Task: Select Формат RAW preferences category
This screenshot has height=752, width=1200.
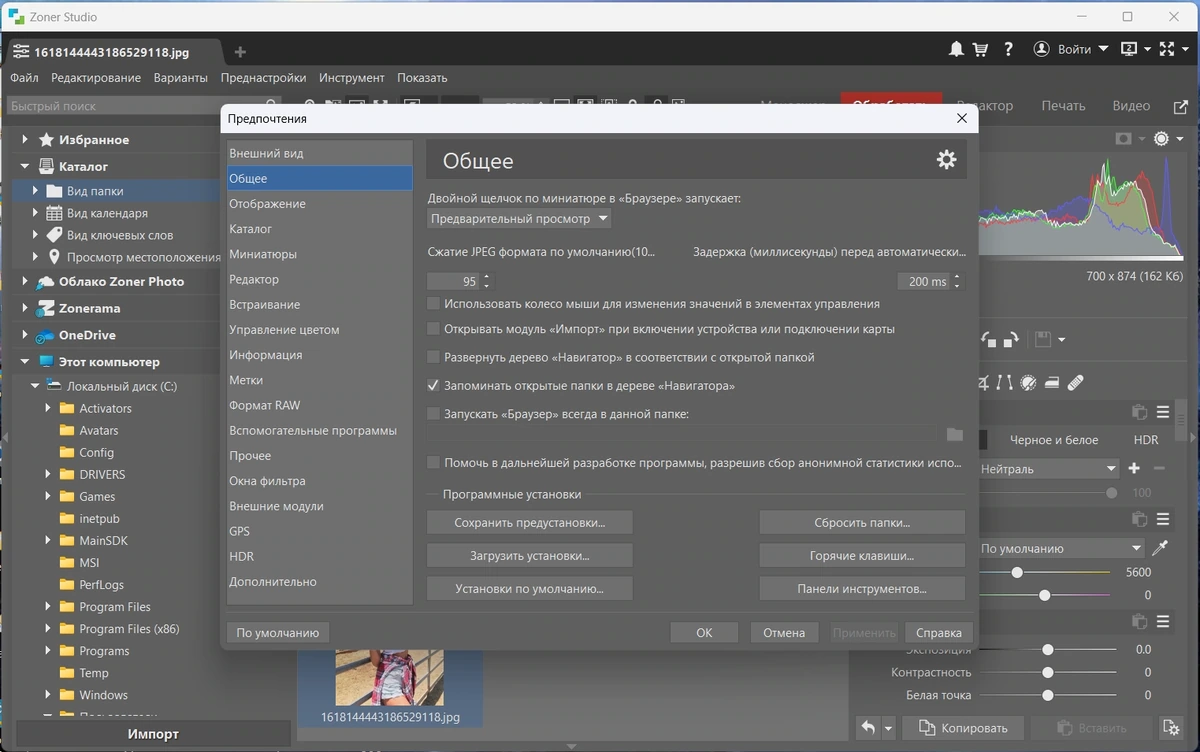Action: click(264, 405)
